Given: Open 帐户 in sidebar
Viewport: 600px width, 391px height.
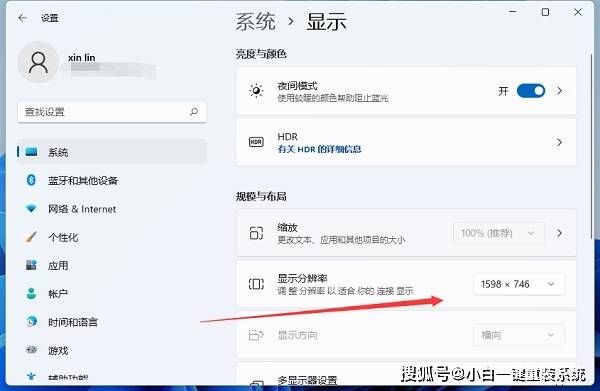Looking at the screenshot, I should tap(112, 294).
